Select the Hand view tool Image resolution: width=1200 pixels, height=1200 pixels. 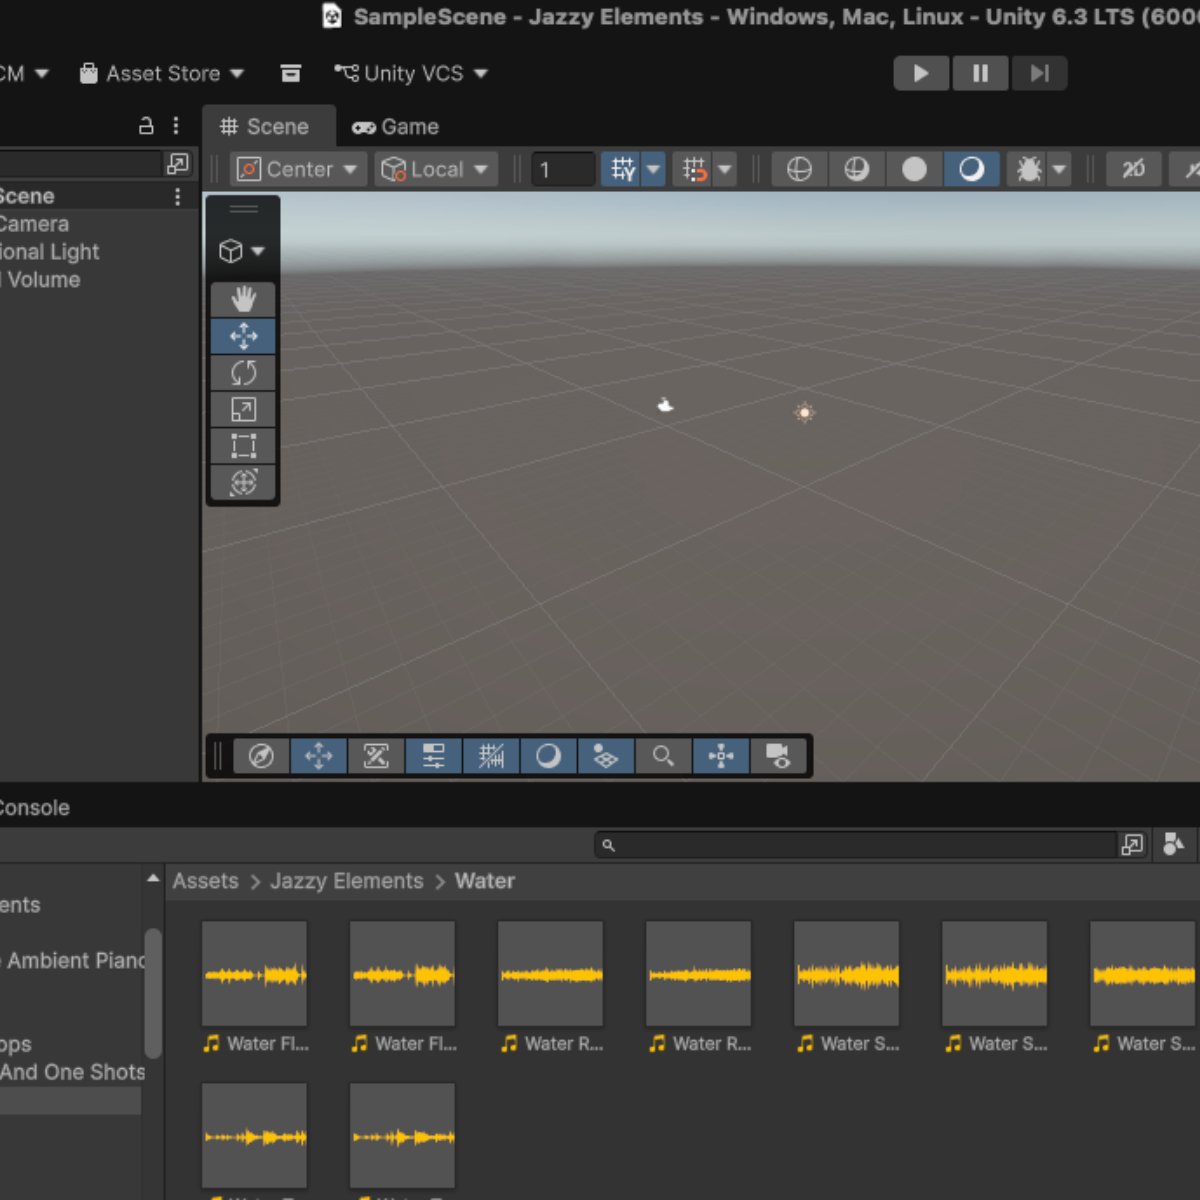243,299
